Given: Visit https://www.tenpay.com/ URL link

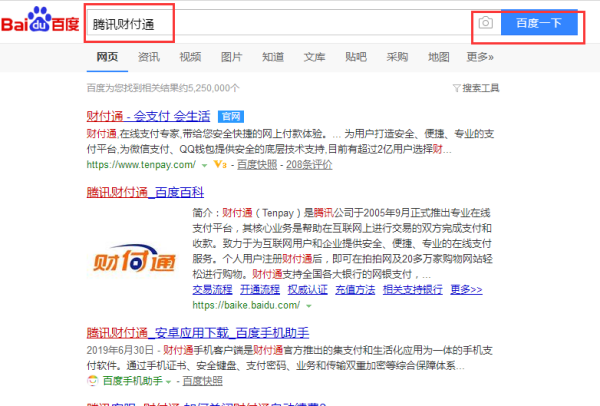Looking at the screenshot, I should [141, 165].
